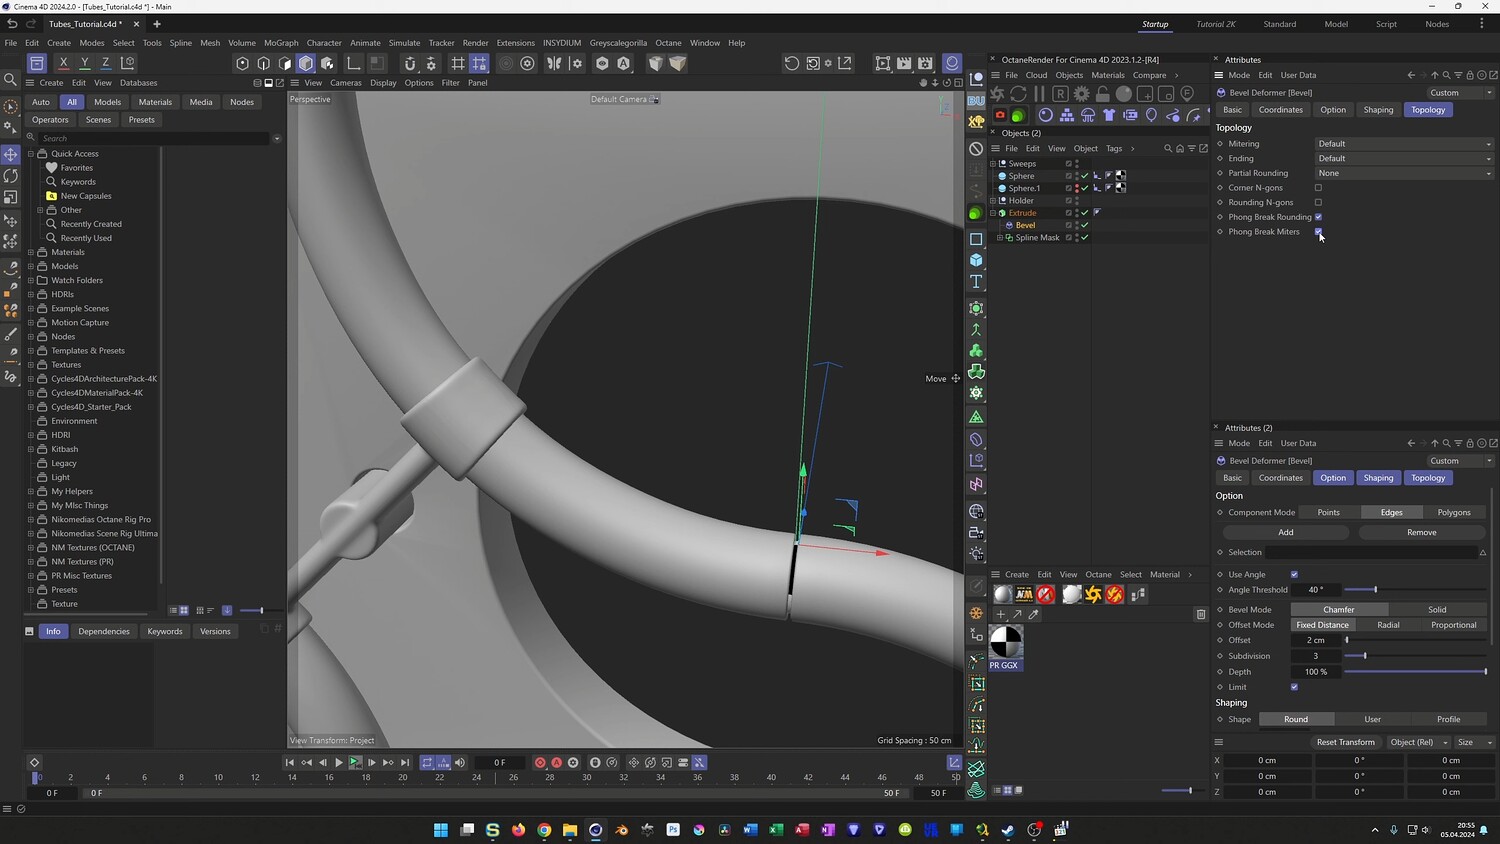Enable the Rounding N-gons checkbox
1500x844 pixels.
point(1318,202)
